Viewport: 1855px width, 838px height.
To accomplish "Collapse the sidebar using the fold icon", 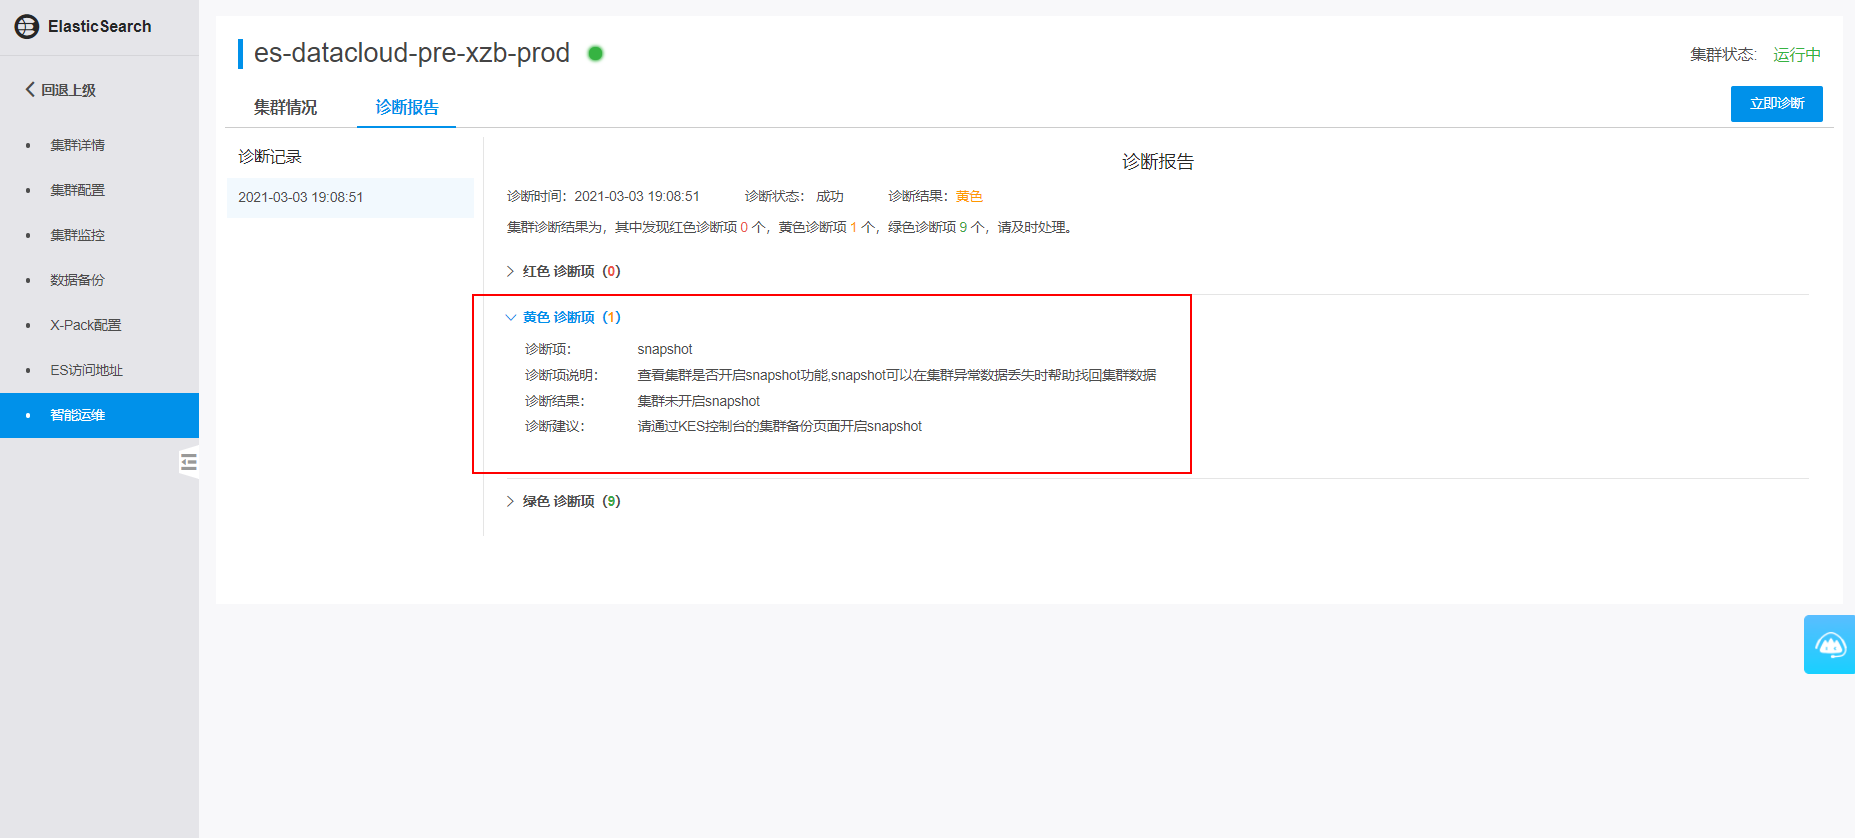I will pyautogui.click(x=189, y=462).
